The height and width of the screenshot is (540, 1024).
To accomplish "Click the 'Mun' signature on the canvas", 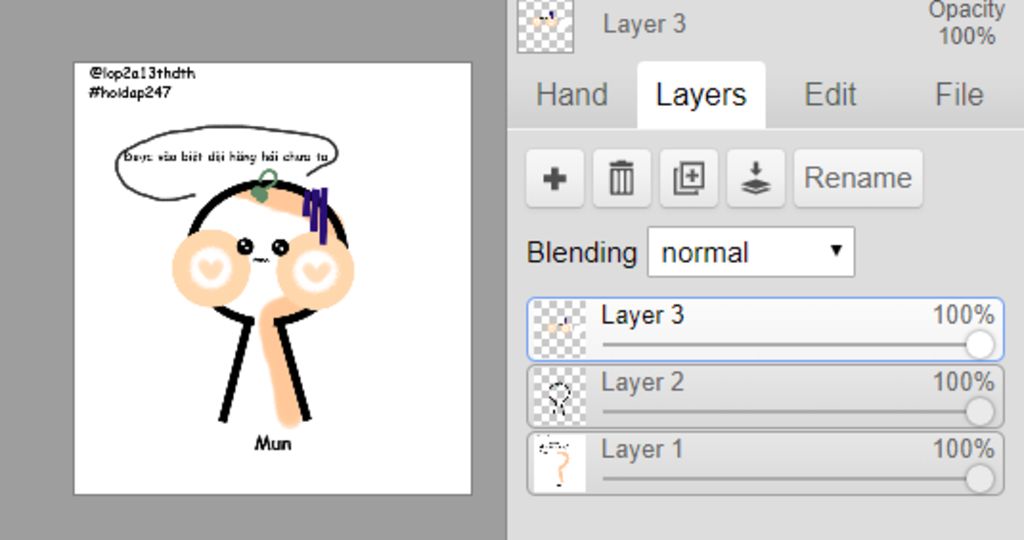I will click(x=273, y=444).
